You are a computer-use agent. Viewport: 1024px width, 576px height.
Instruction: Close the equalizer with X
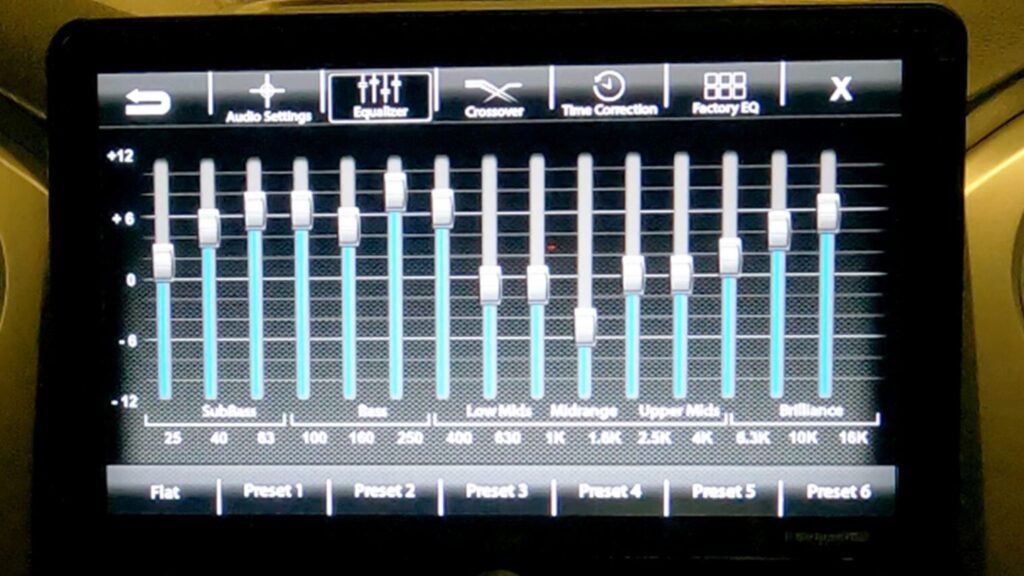tap(840, 90)
